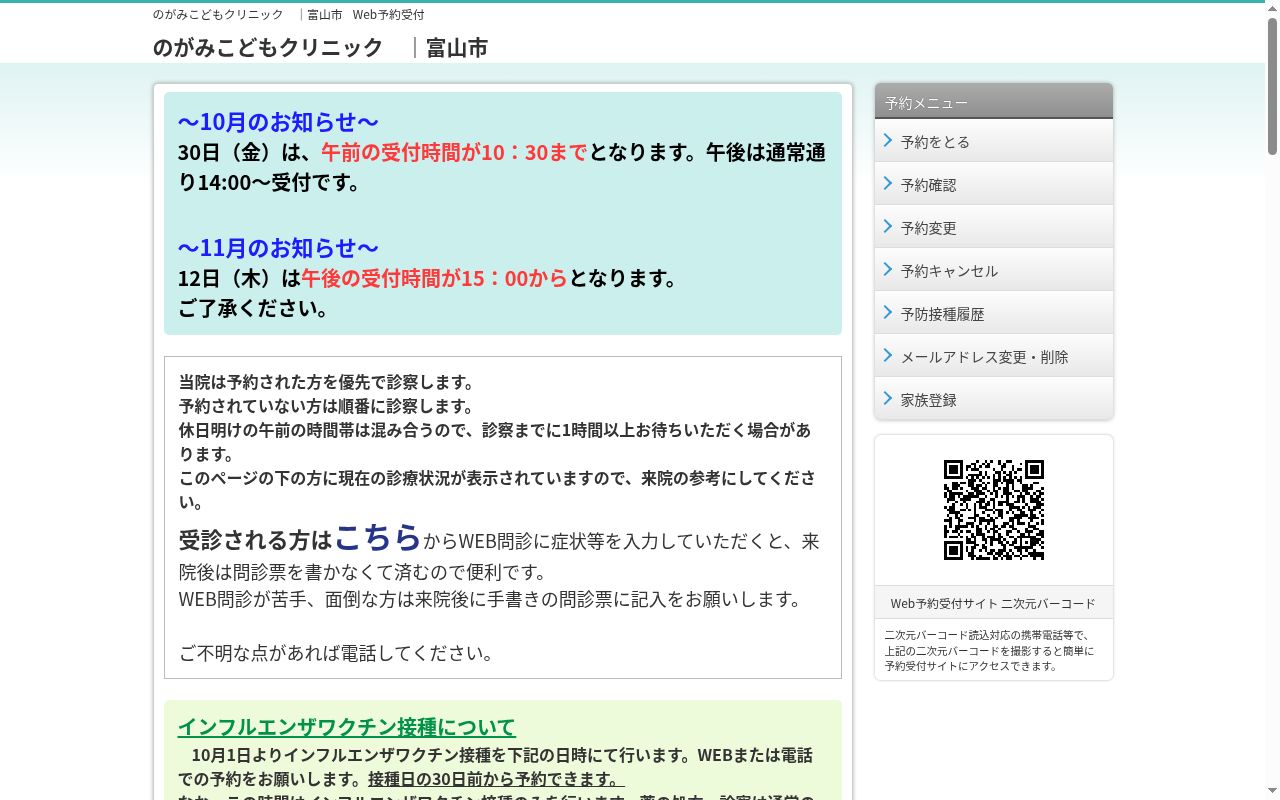
Task: Click the chevron icon beside 家族登録
Action: pyautogui.click(x=888, y=399)
